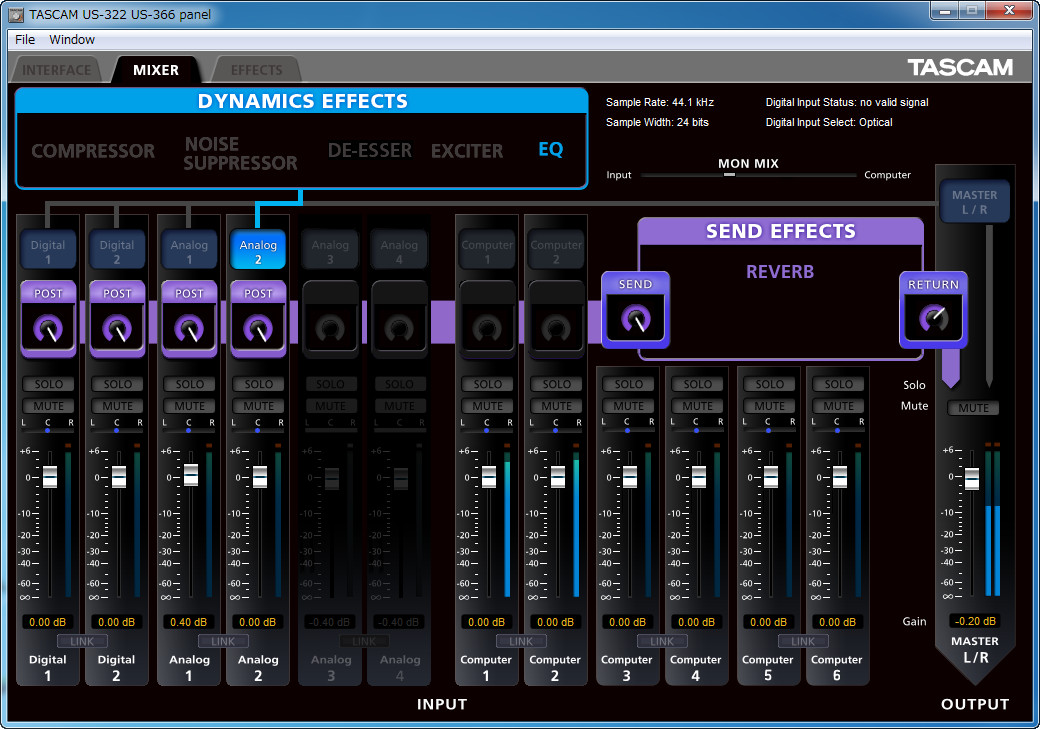Switch to the EFFECTS tab
The height and width of the screenshot is (729, 1040).
257,70
